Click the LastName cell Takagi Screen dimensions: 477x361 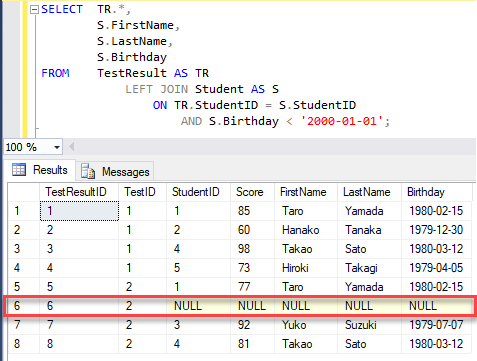pyautogui.click(x=369, y=268)
